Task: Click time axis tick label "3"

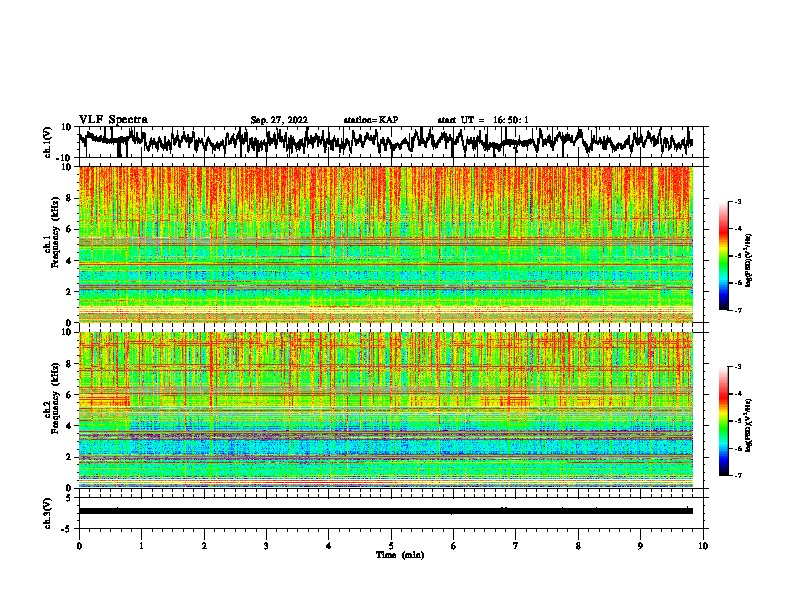Action: (x=266, y=546)
